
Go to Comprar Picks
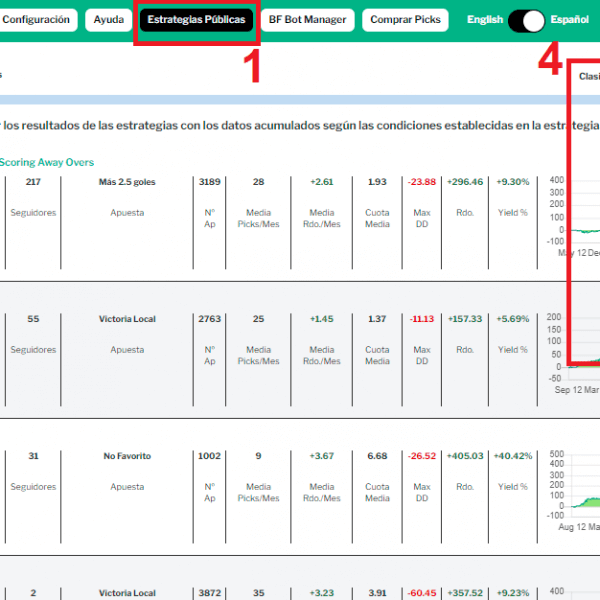[405, 20]
